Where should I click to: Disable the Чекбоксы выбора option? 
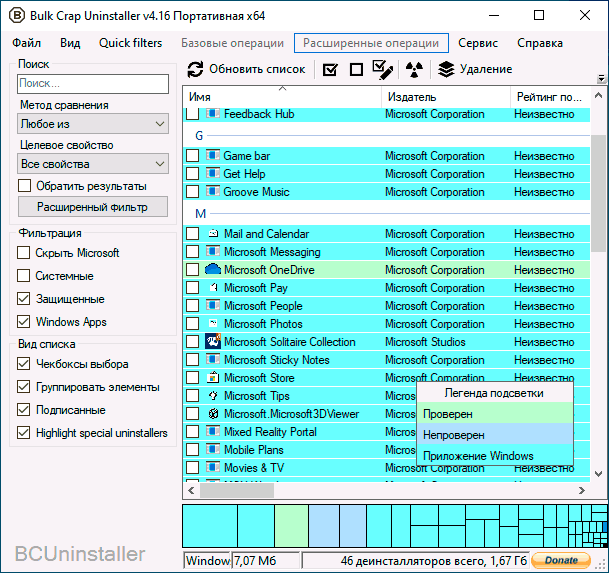coord(24,364)
